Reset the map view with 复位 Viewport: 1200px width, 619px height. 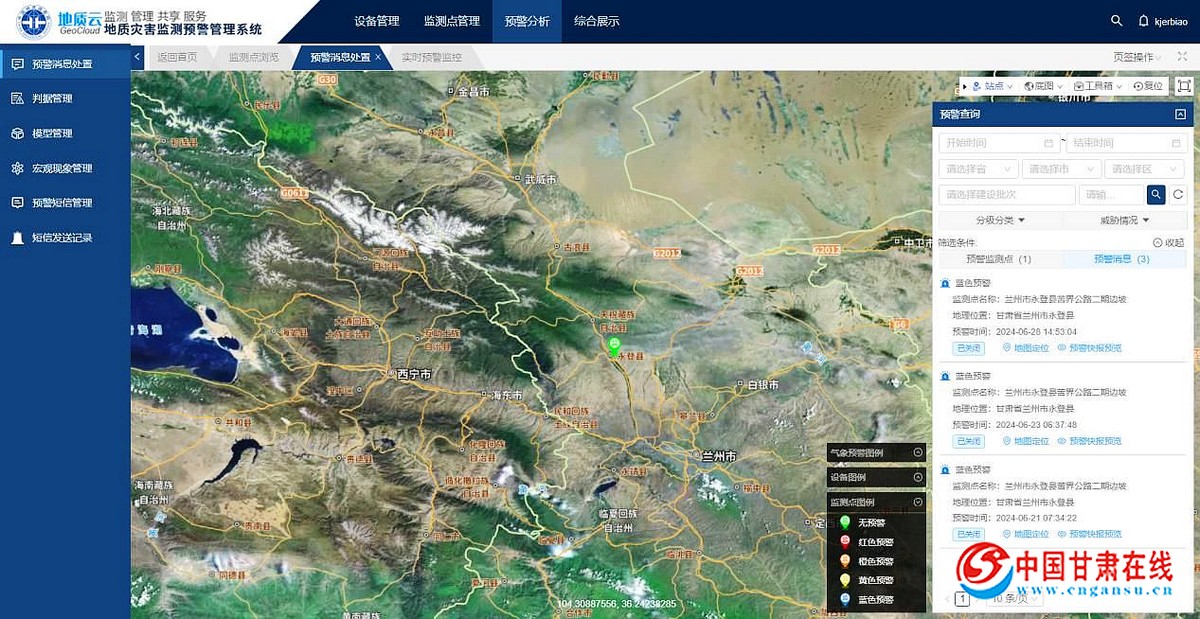1149,86
